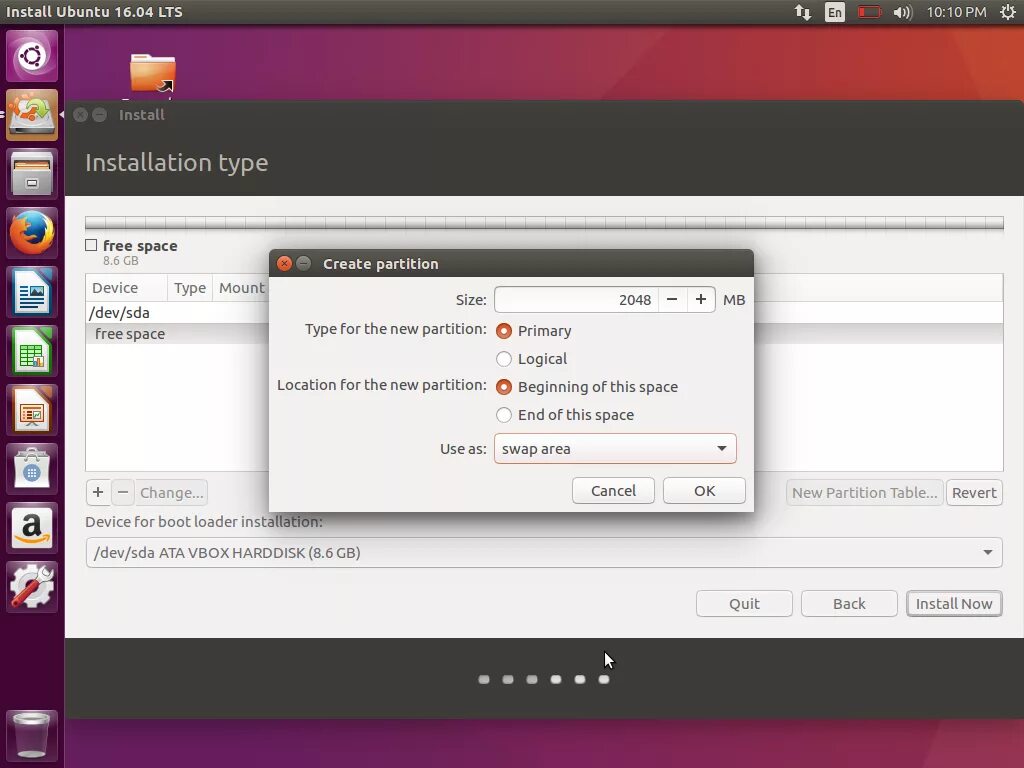
Task: Click the Ubiquity installer launcher icon
Action: point(32,115)
